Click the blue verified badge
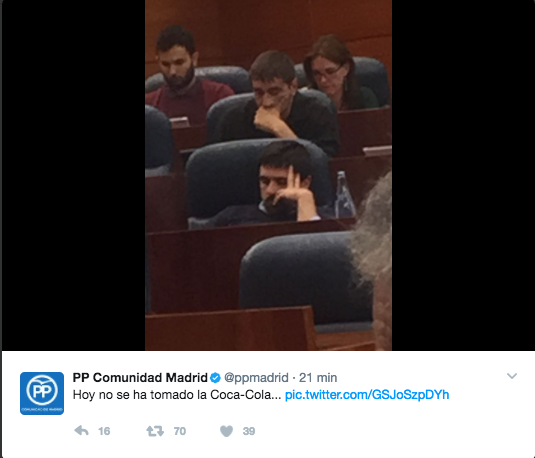The image size is (535, 458). tap(215, 378)
